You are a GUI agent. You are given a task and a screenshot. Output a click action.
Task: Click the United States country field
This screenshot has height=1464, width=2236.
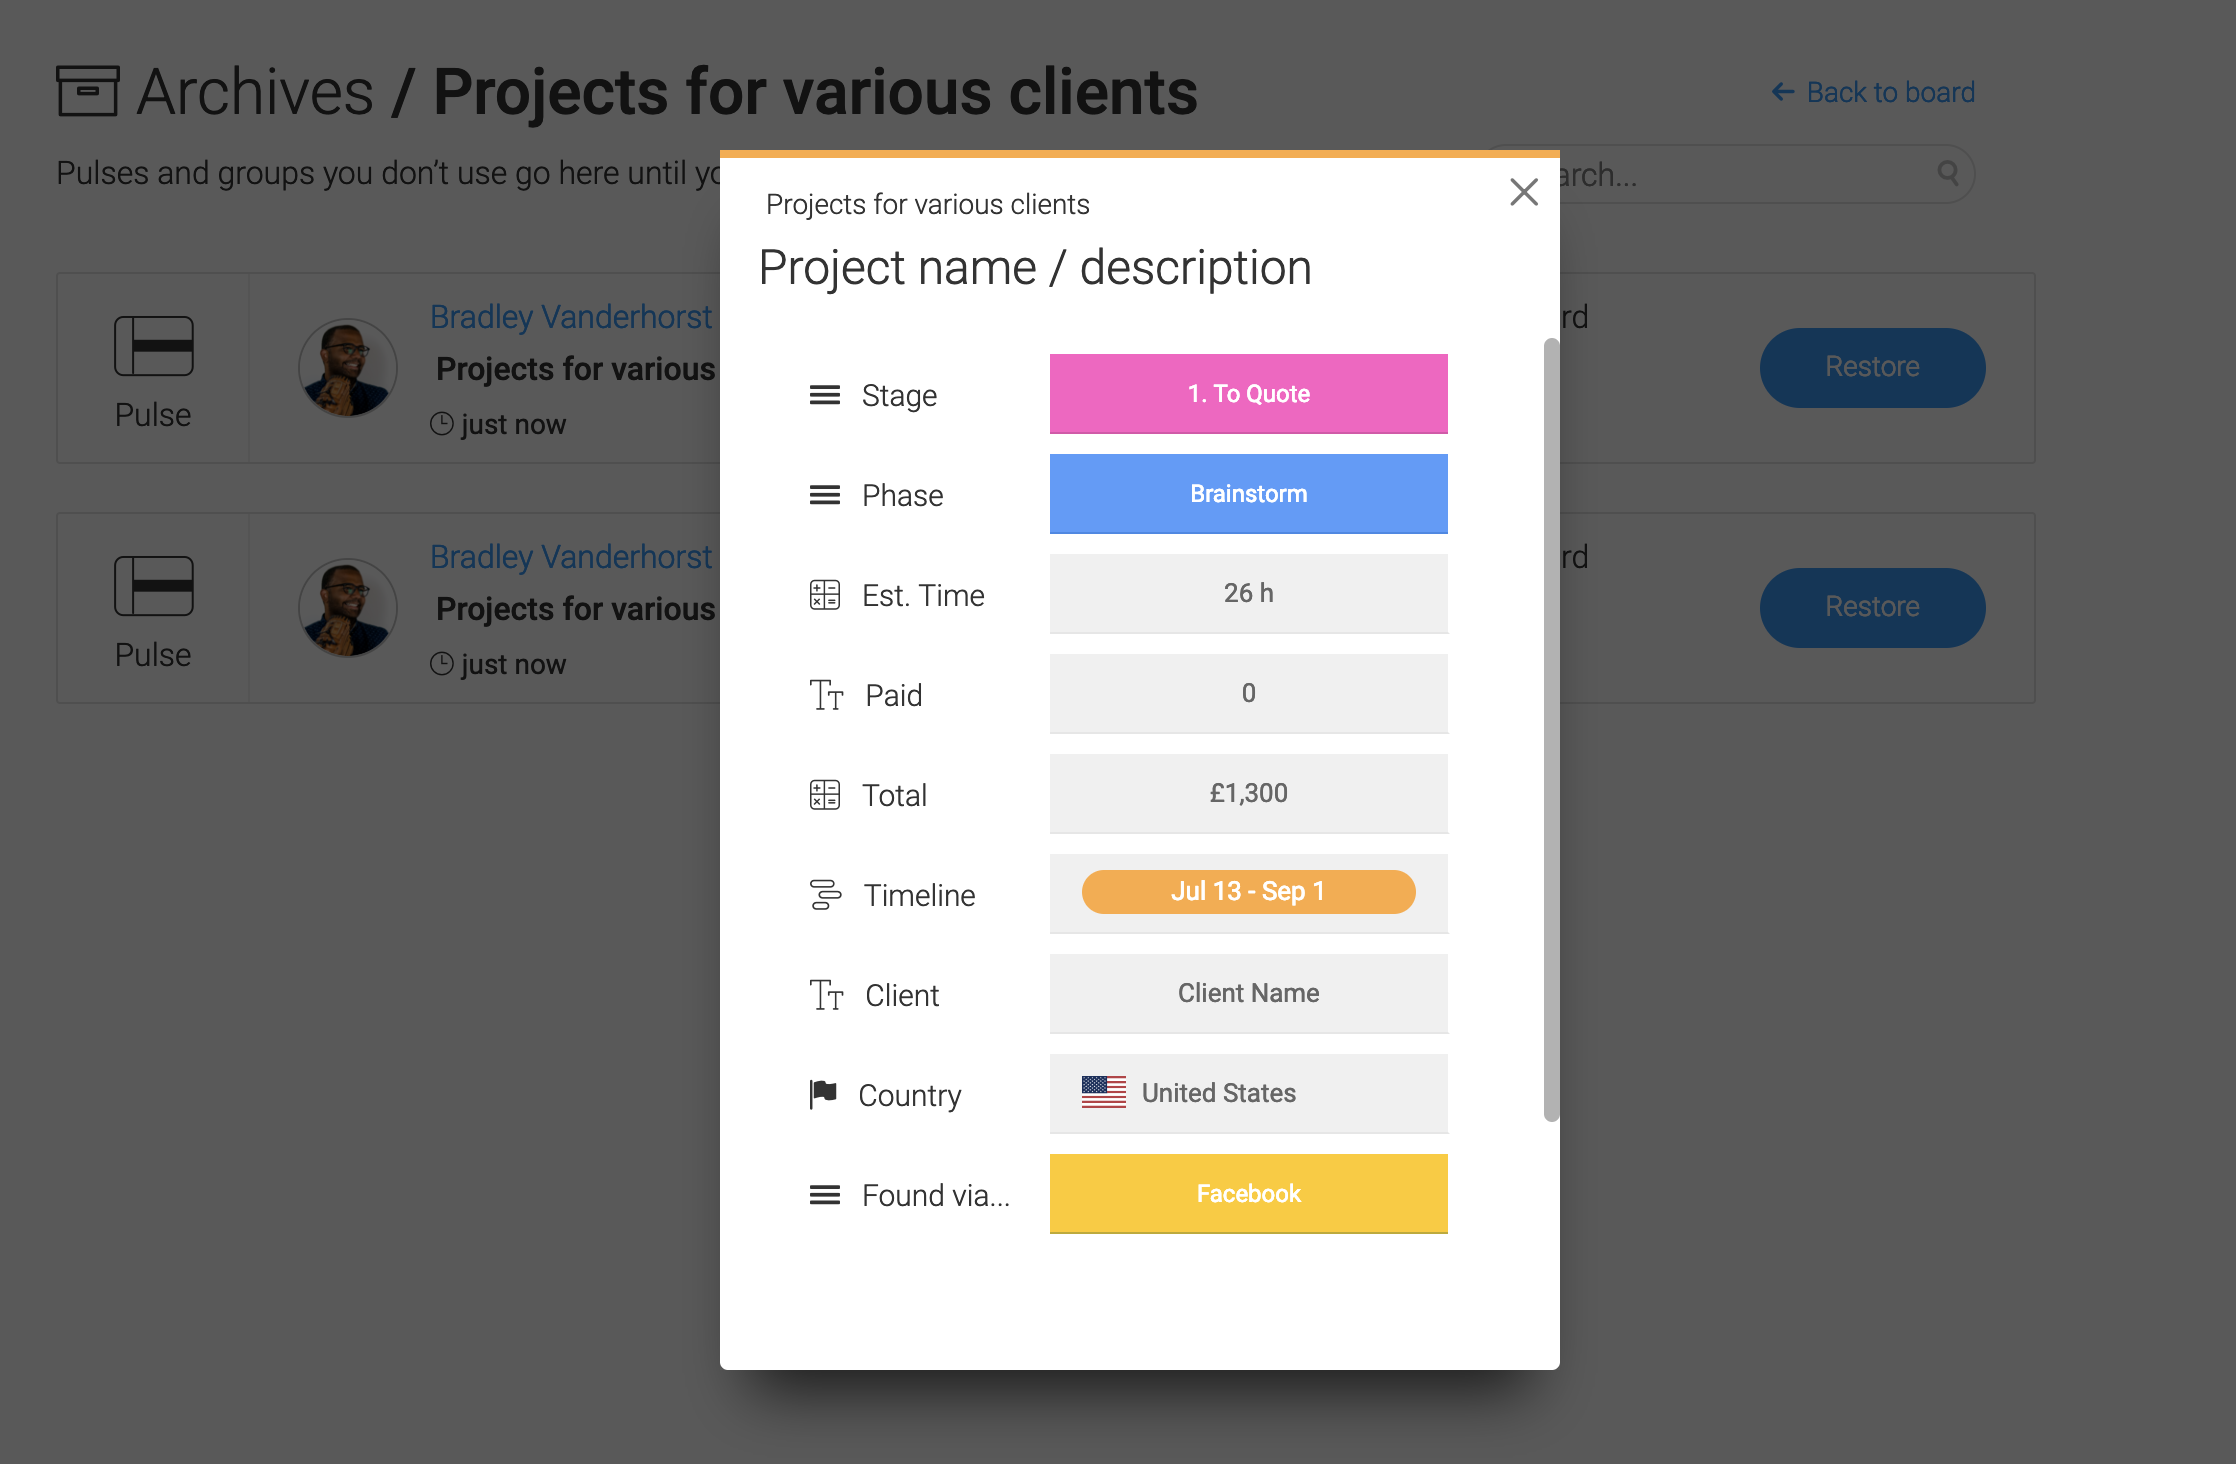(1248, 1093)
